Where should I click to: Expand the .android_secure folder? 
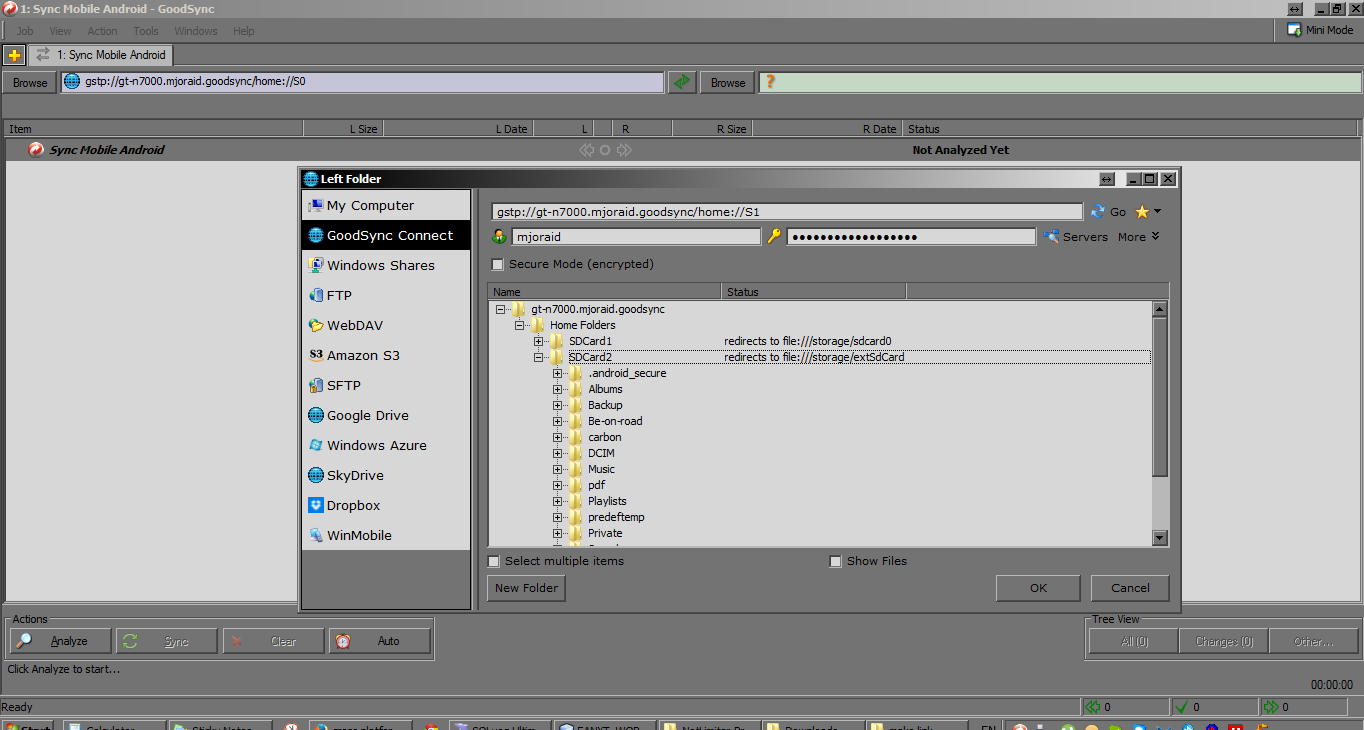[x=557, y=373]
